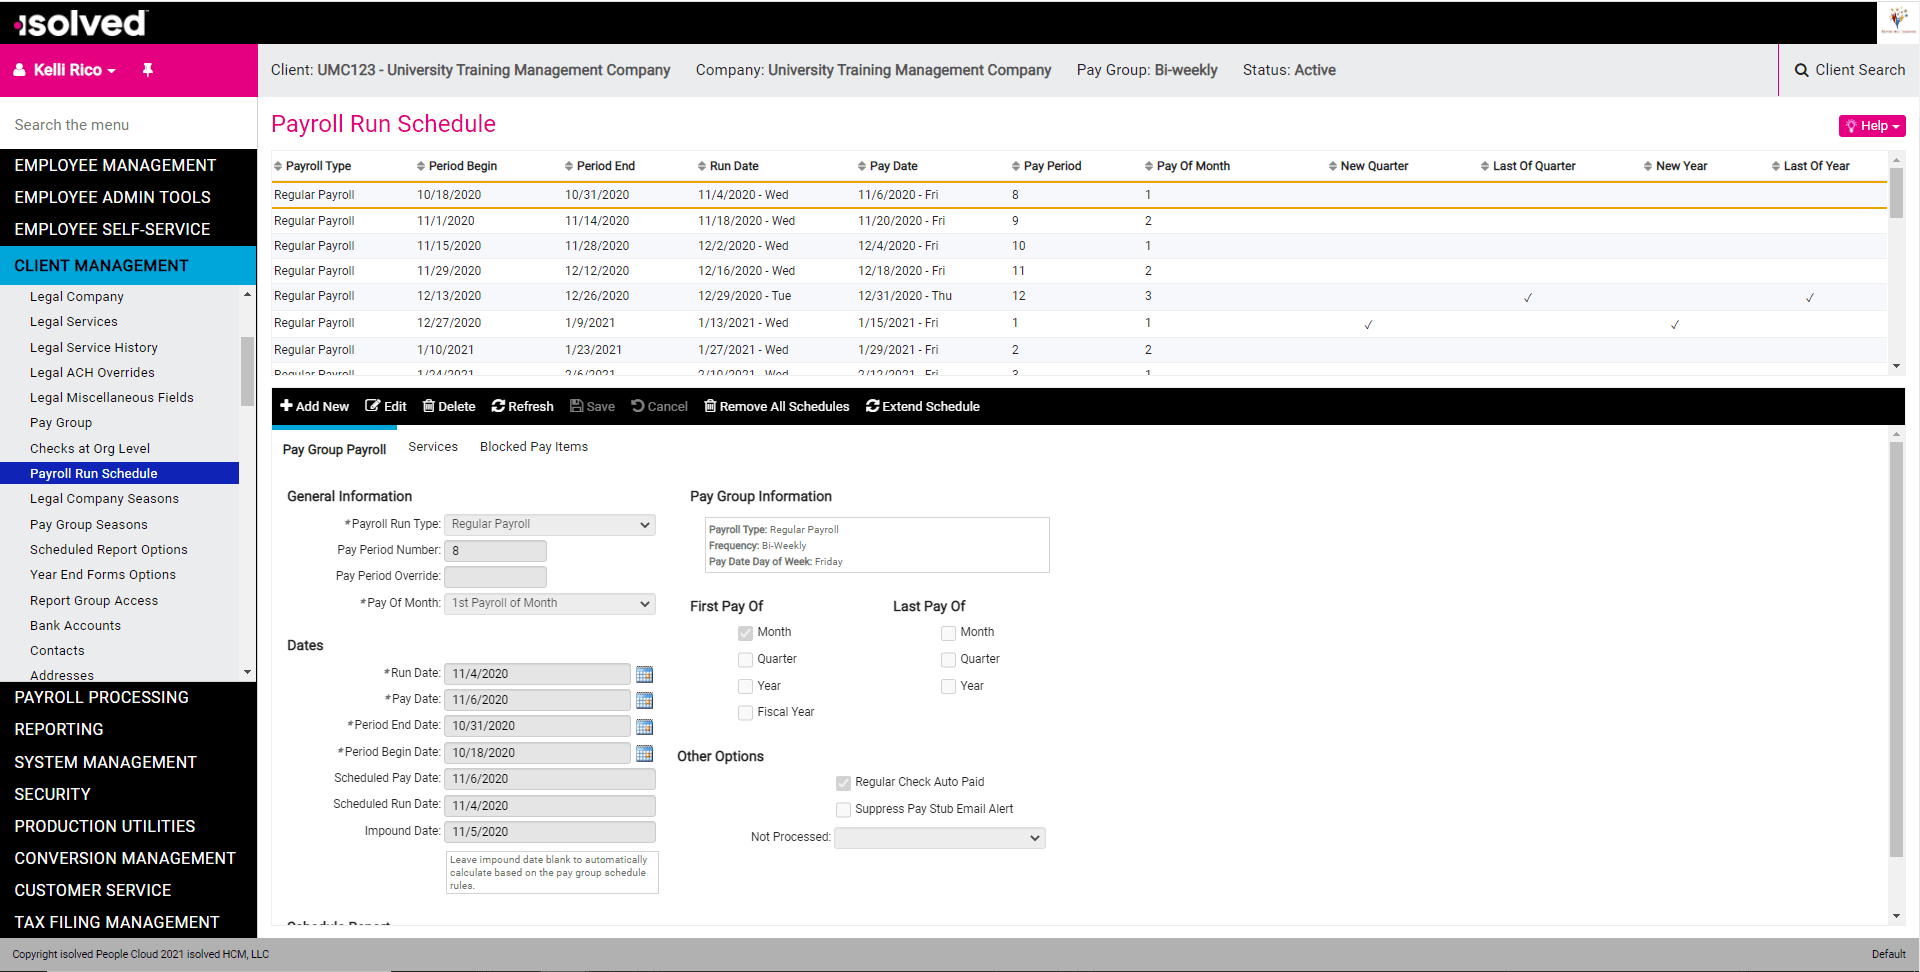Open the Blocked Pay Items tab

[x=533, y=447]
